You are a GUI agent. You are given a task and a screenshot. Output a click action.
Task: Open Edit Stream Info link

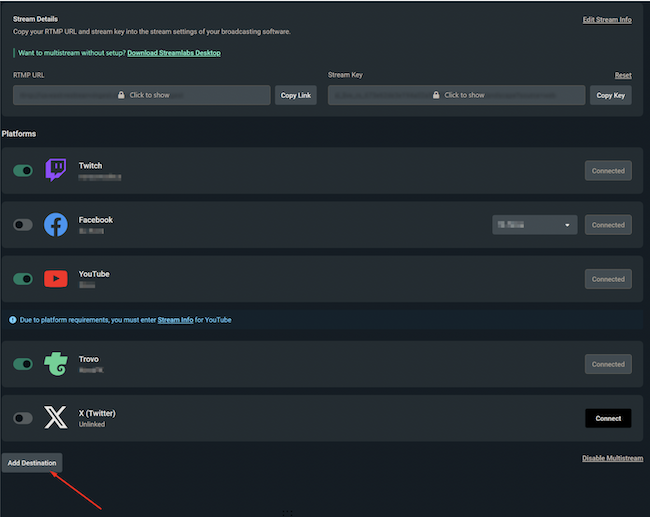607,19
